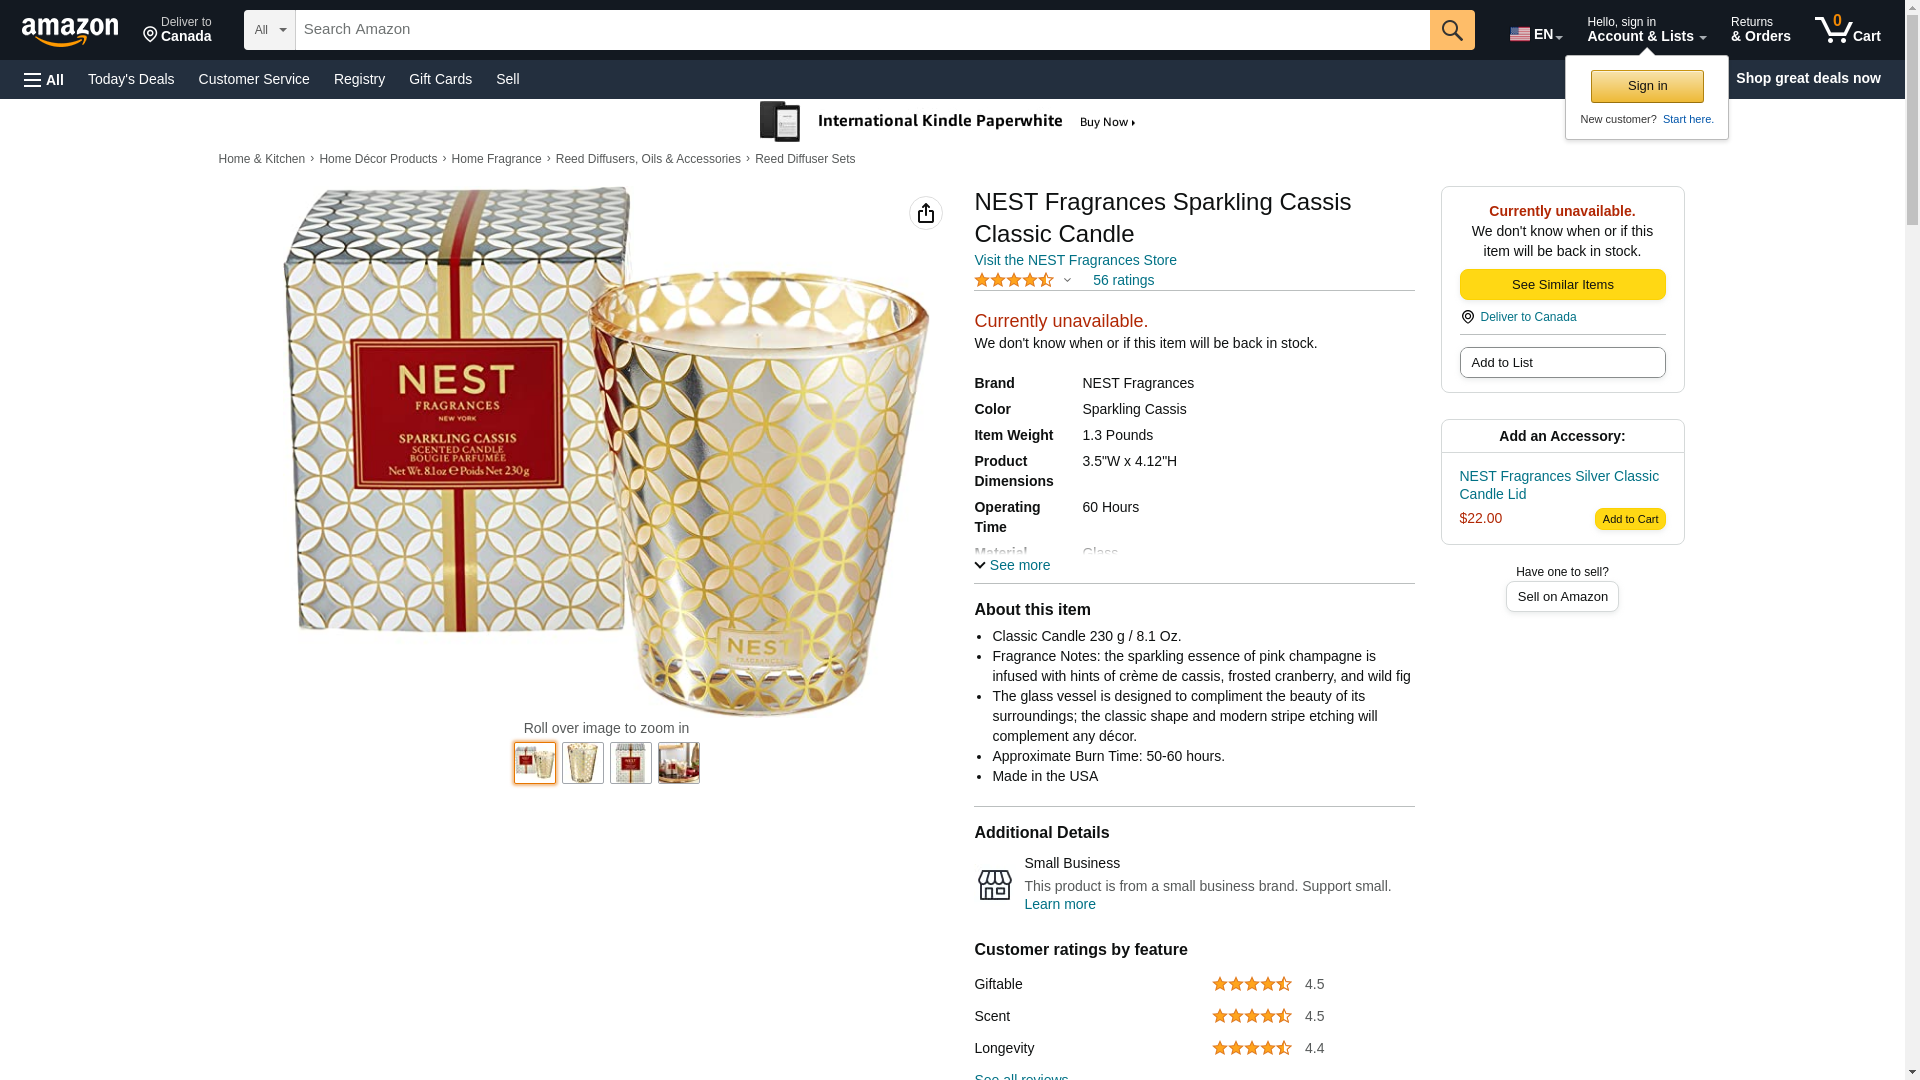1920x1080 pixels.
Task: Open the search category All dropdown
Action: [269, 30]
